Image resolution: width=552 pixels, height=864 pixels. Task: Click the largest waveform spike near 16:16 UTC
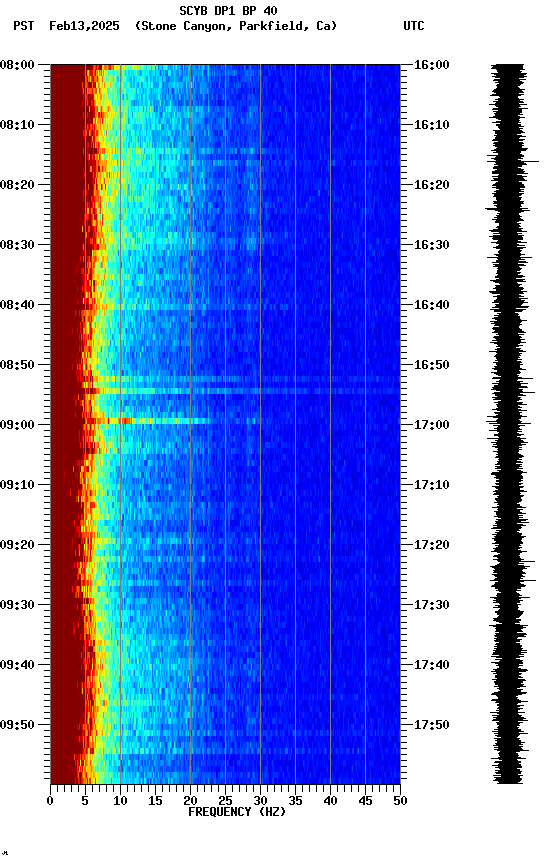pyautogui.click(x=531, y=161)
